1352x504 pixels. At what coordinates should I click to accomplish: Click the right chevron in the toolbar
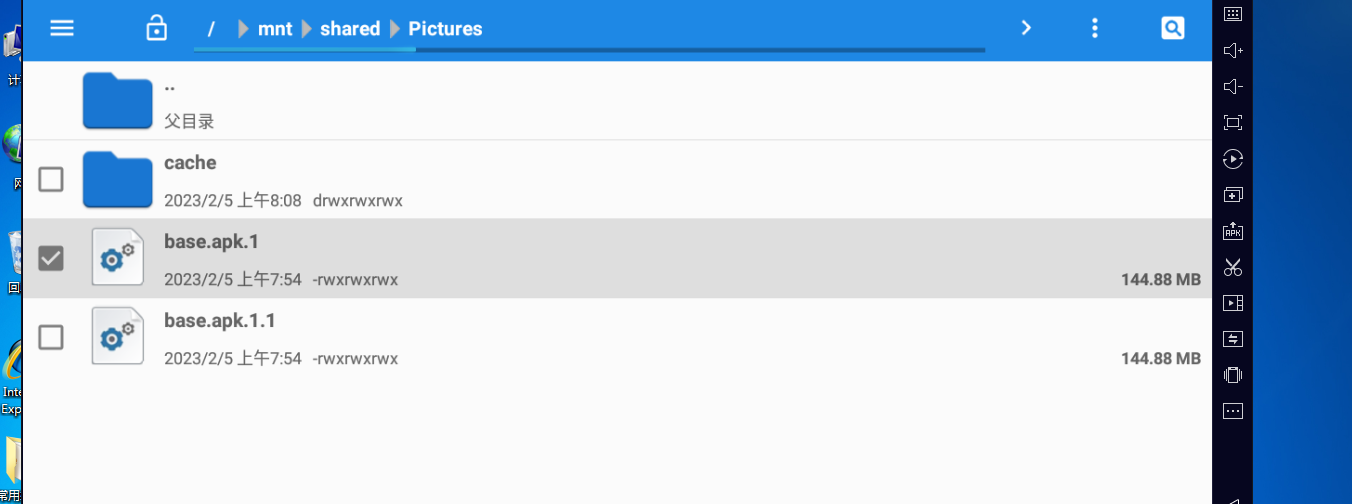[x=1026, y=28]
